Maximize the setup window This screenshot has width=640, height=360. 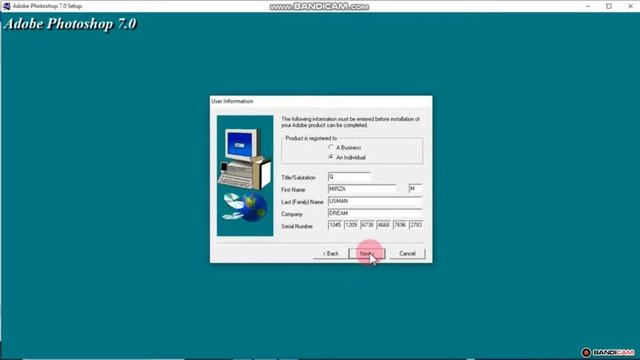[x=609, y=6]
